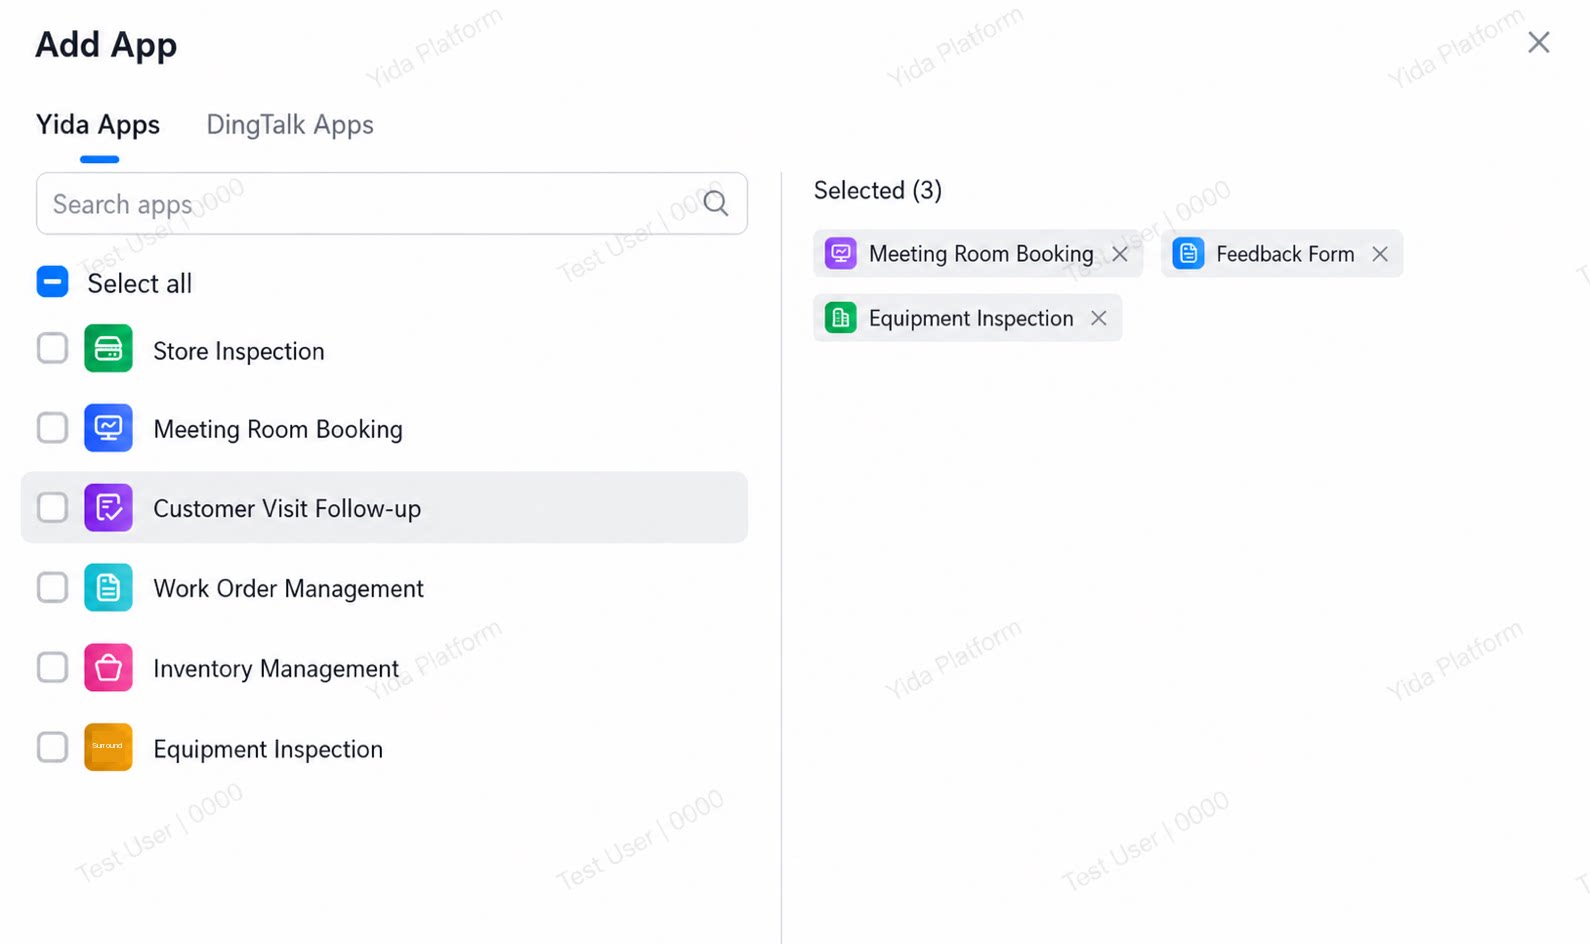
Task: Tick the Work Order Management checkbox
Action: pyautogui.click(x=52, y=588)
